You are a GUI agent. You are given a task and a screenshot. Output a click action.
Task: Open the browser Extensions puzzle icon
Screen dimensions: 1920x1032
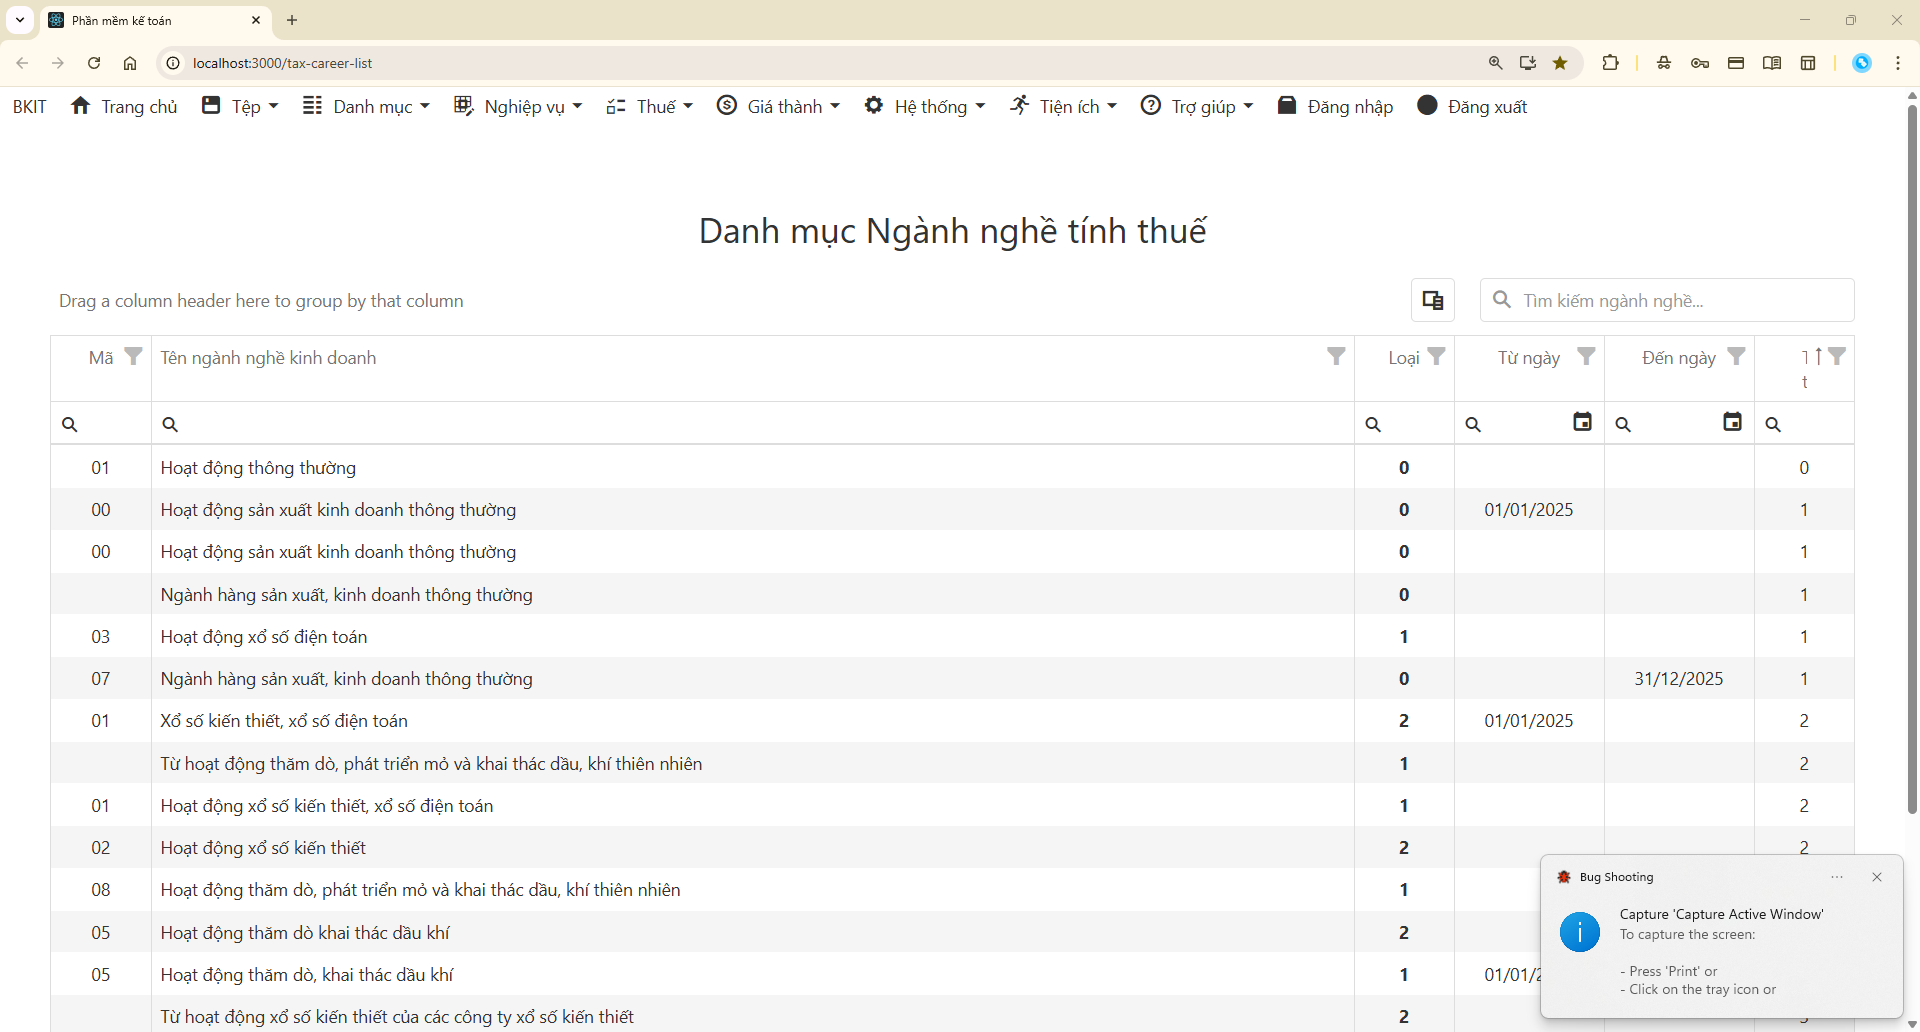pyautogui.click(x=1611, y=62)
